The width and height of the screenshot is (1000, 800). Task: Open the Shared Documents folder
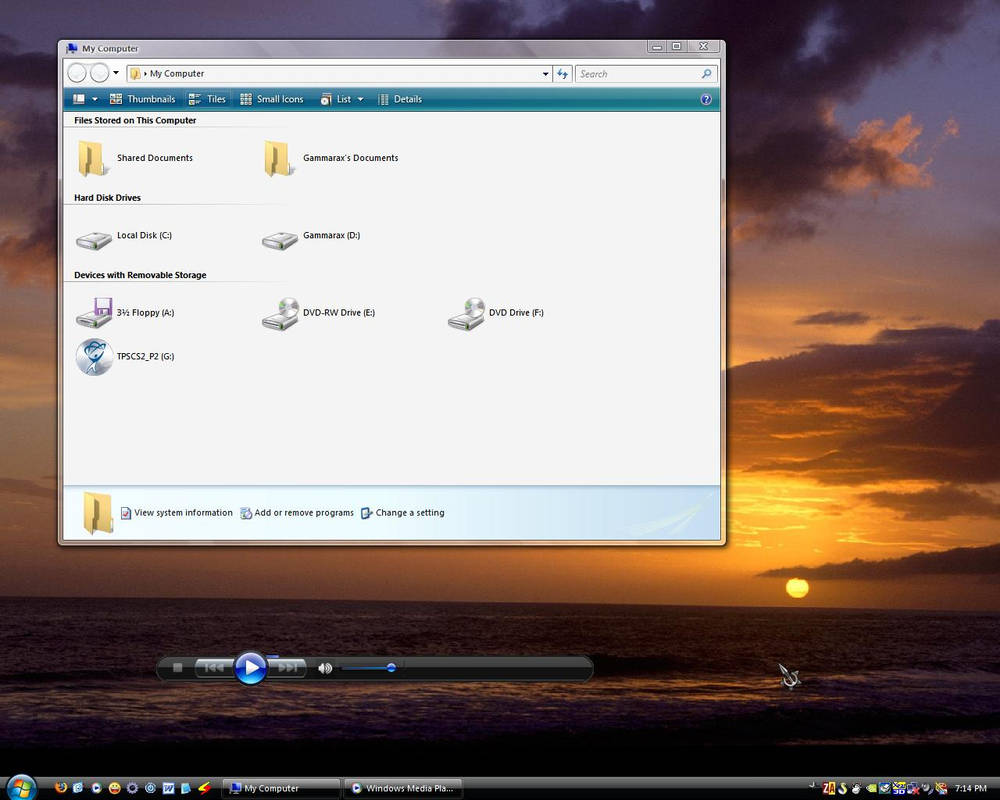click(x=135, y=158)
